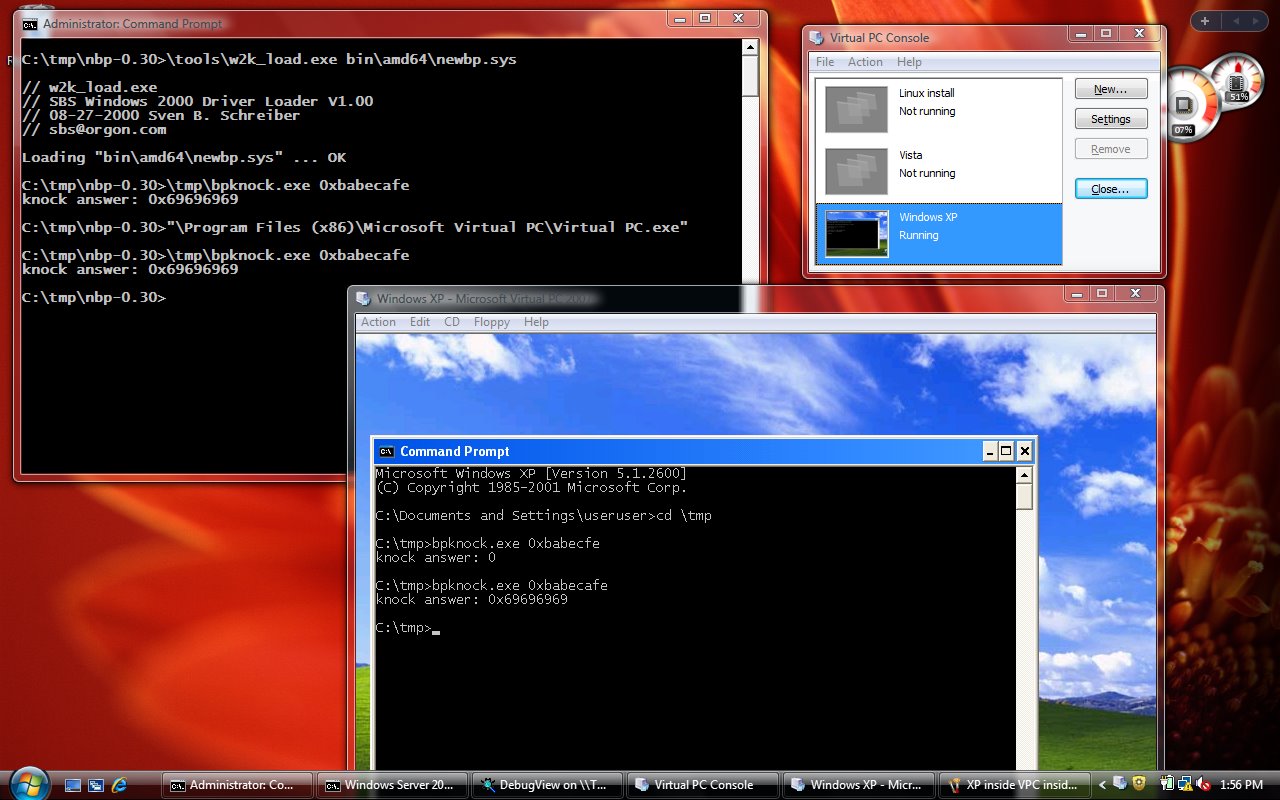
Task: Click yellow security shield tray icon
Action: [1138, 785]
